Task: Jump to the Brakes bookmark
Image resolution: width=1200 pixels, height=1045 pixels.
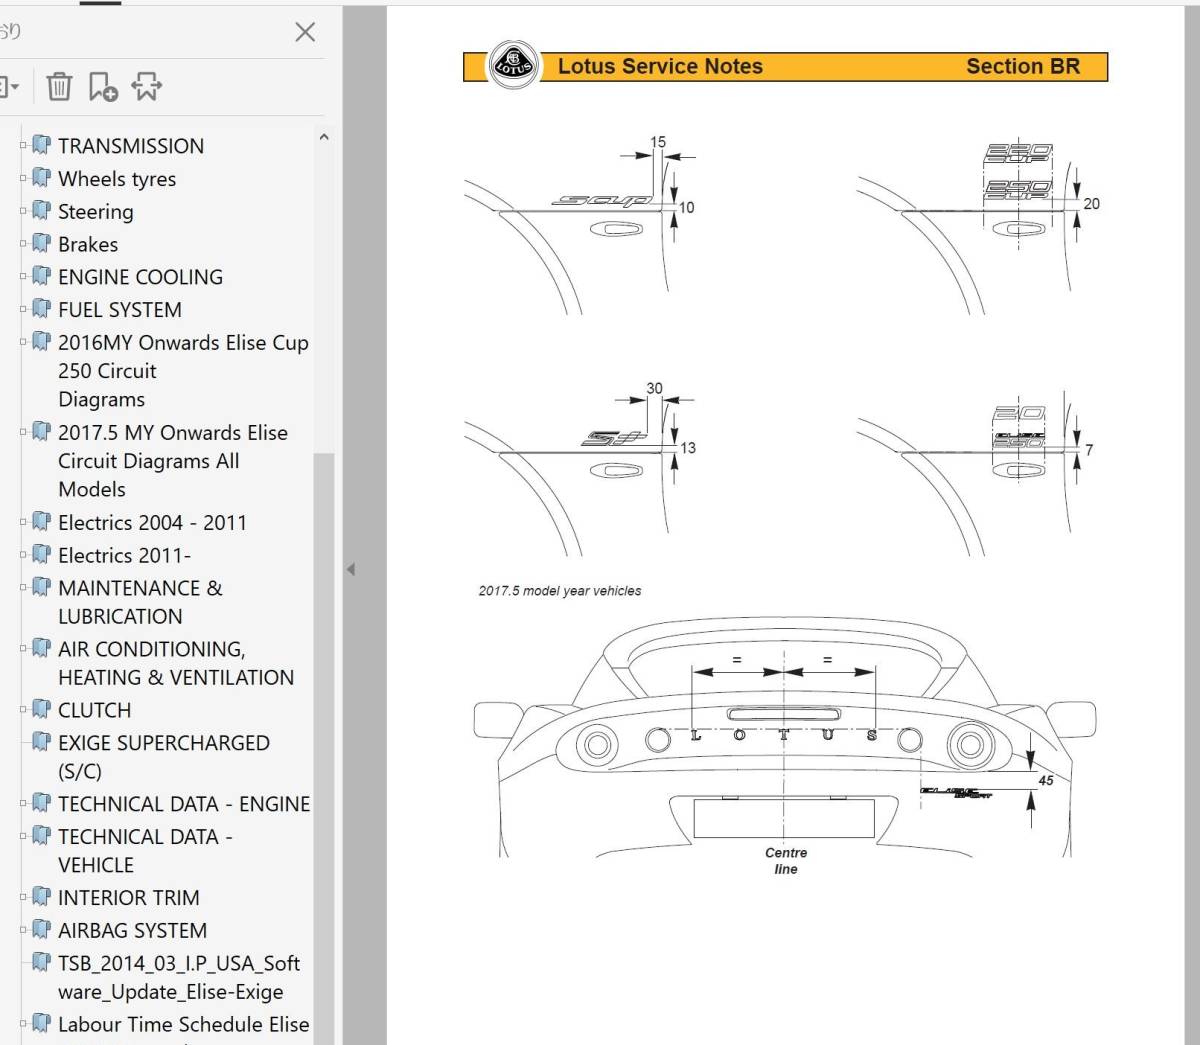Action: click(88, 245)
